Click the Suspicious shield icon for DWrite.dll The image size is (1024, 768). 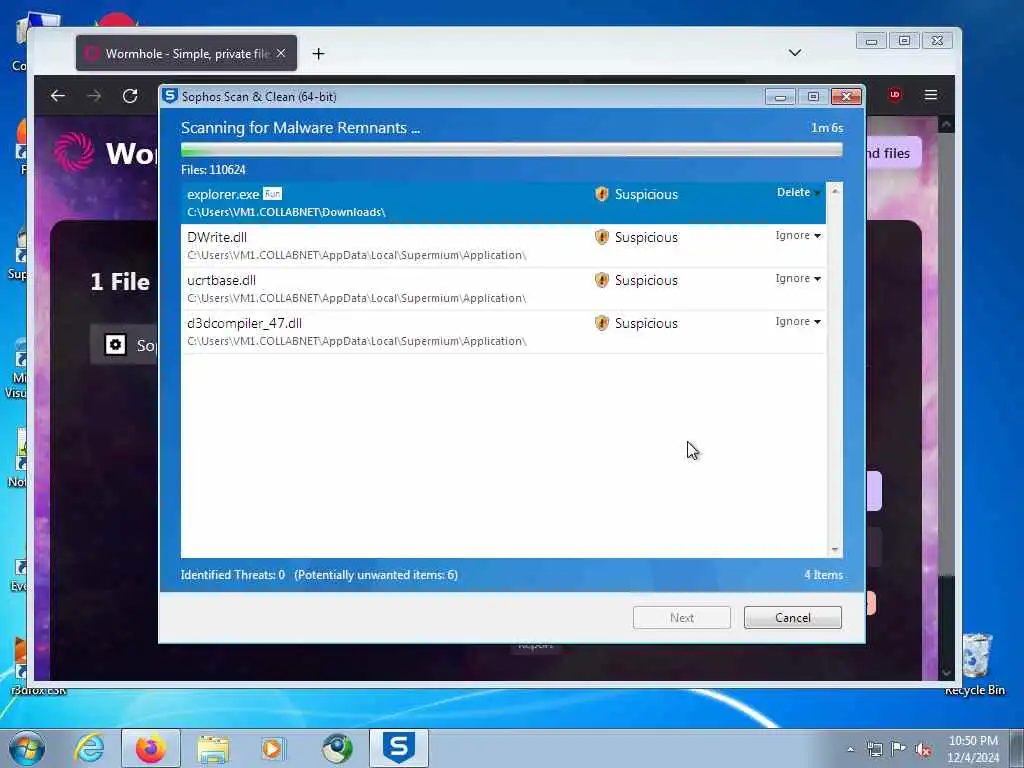tap(601, 237)
